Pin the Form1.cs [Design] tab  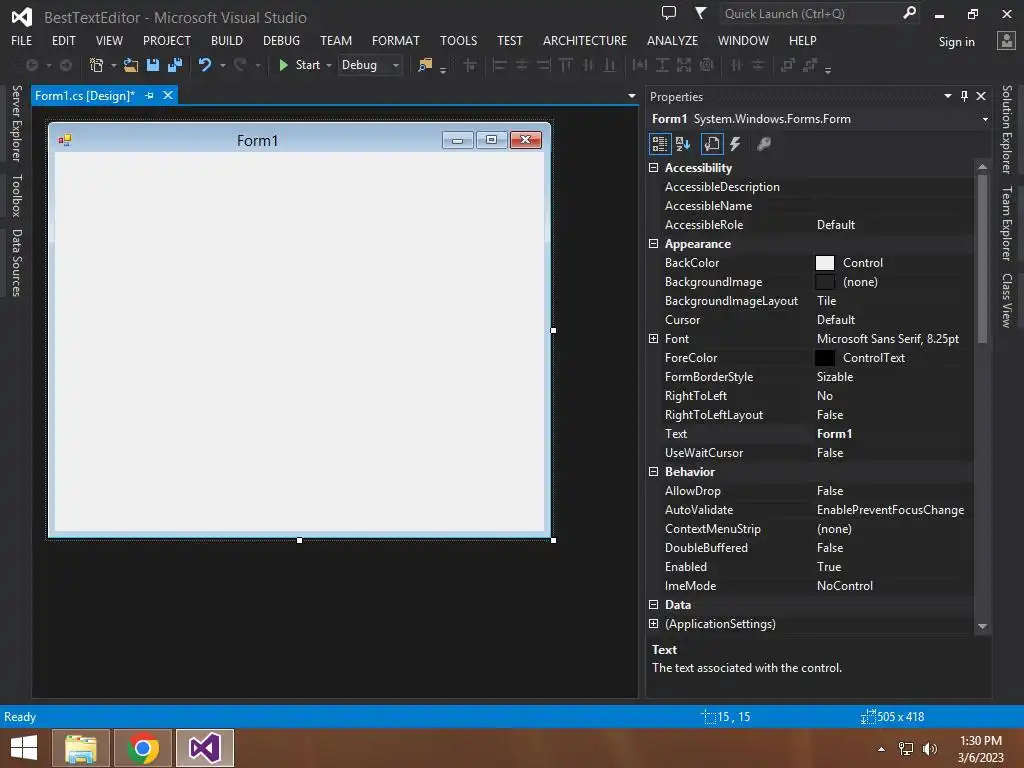pos(150,96)
